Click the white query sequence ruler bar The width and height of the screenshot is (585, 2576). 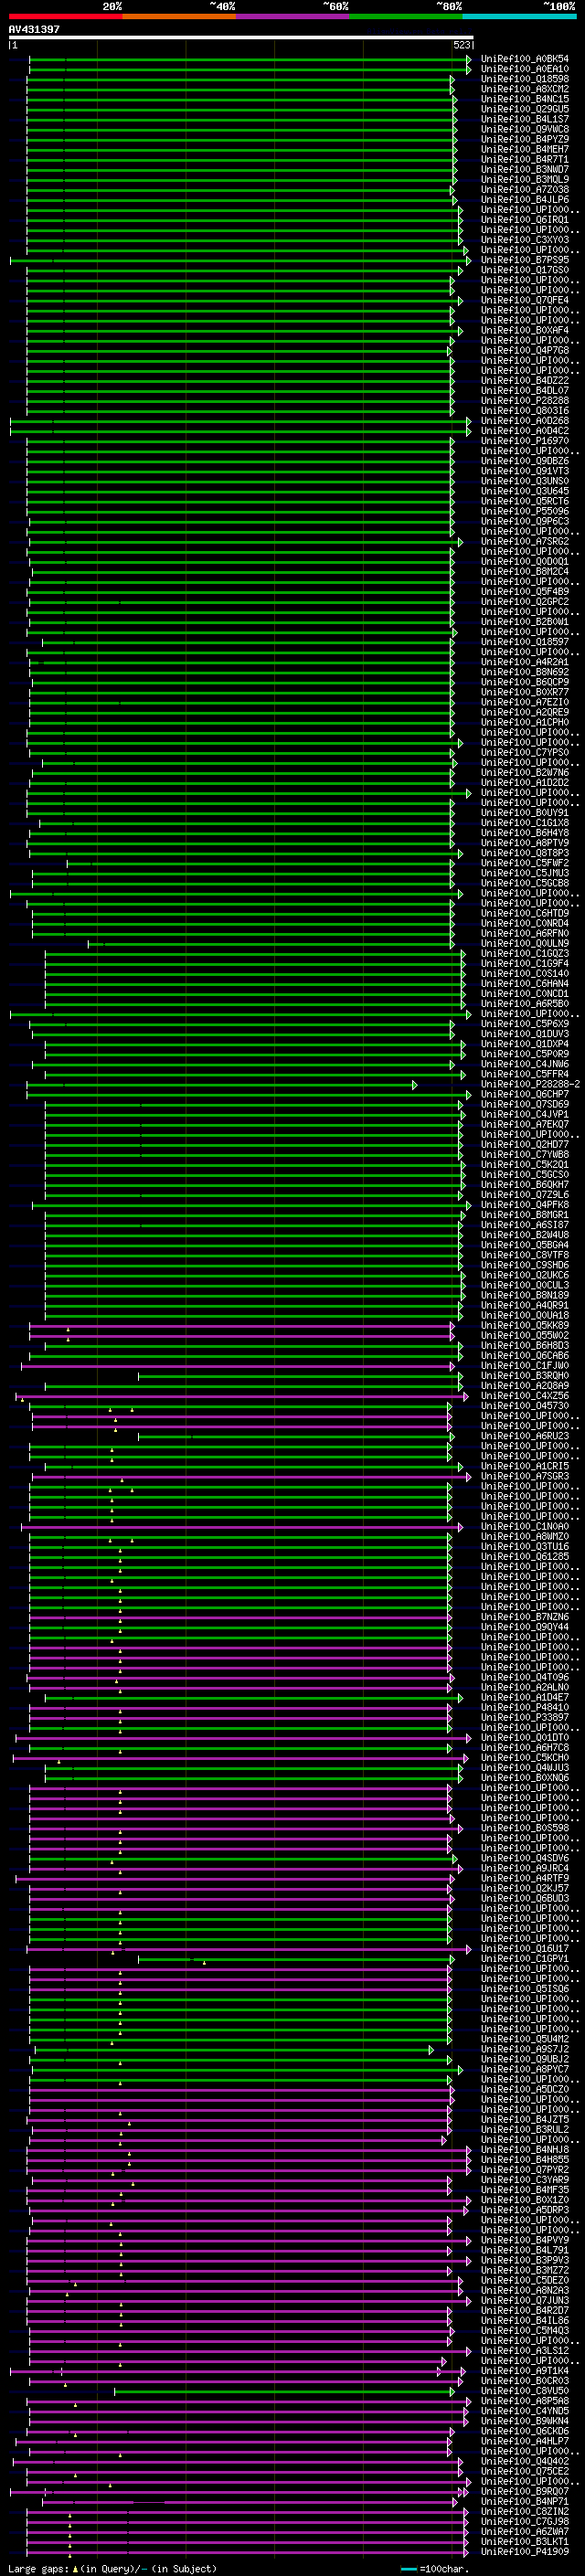[241, 37]
